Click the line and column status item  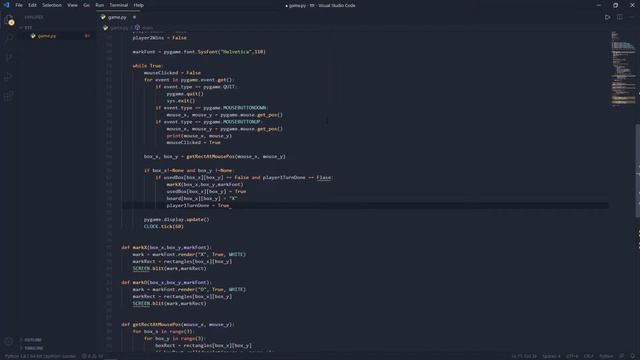(x=524, y=356)
